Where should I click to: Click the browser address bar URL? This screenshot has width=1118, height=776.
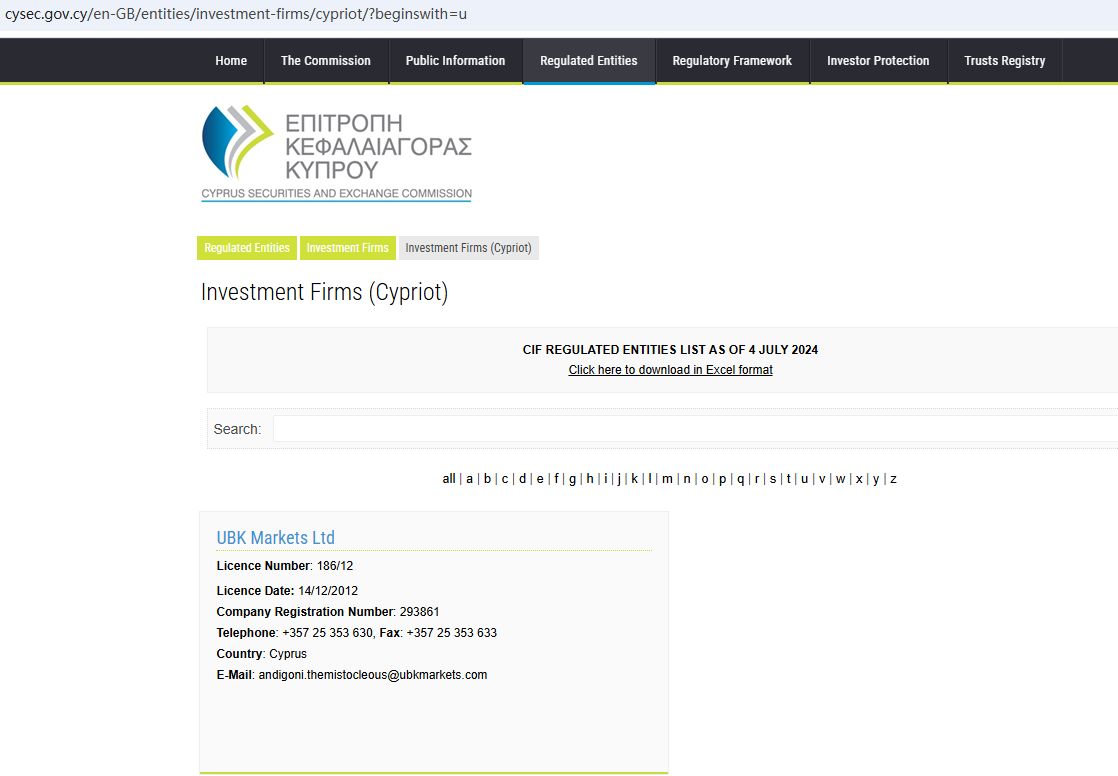[x=236, y=14]
